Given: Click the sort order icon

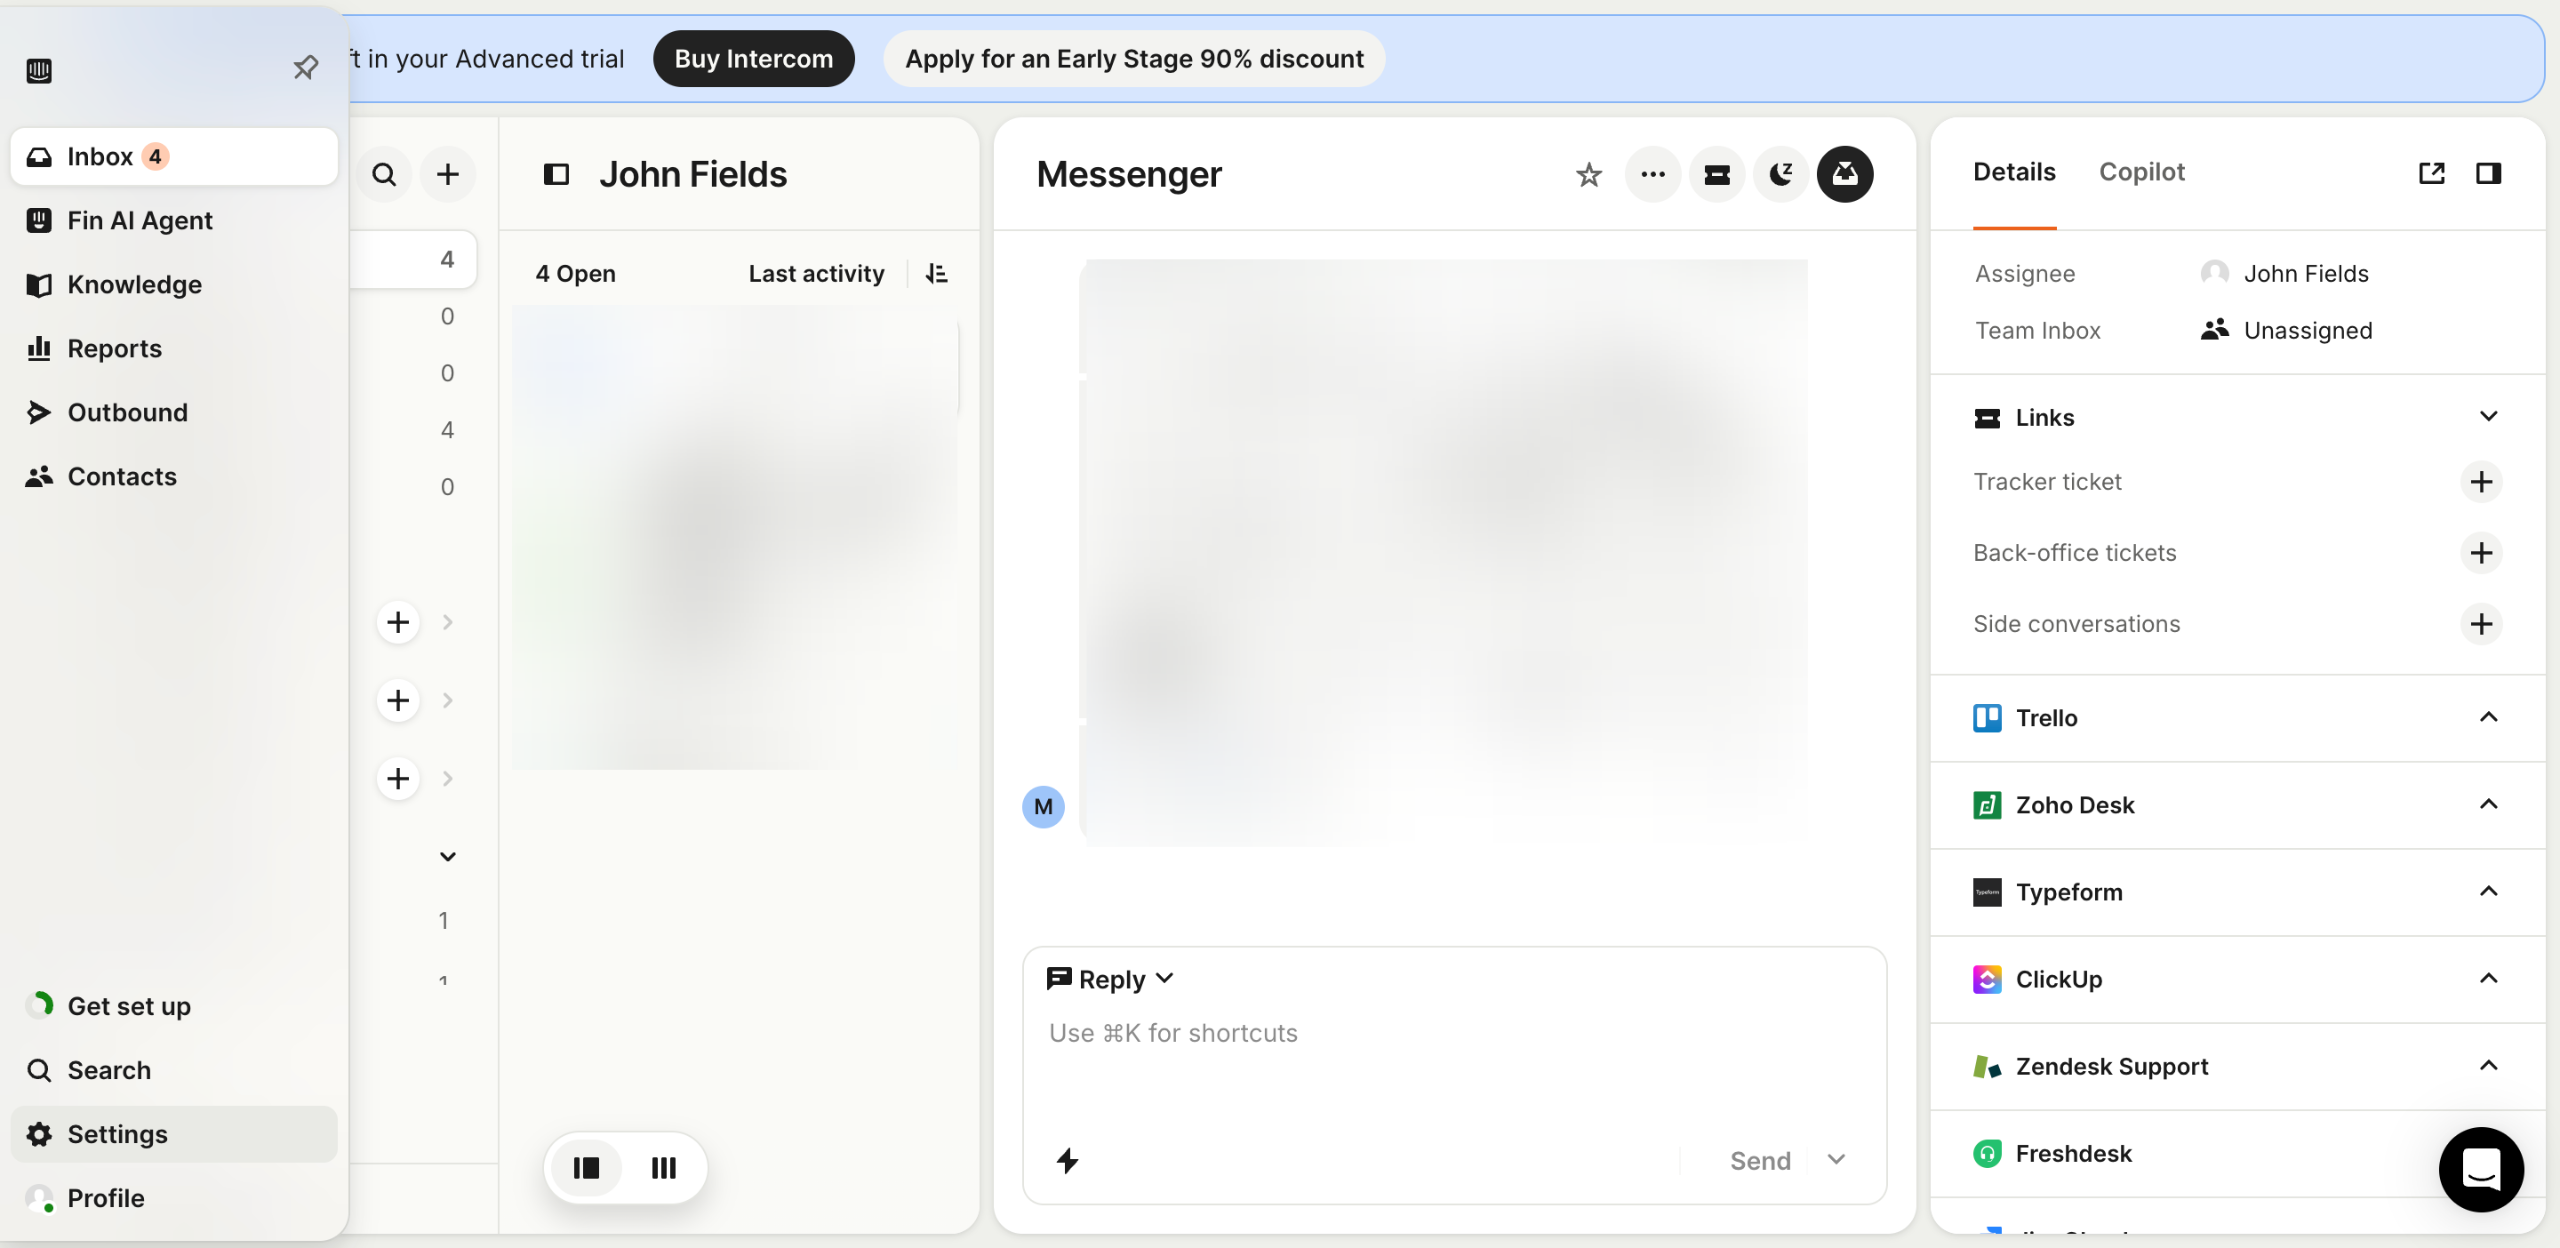Looking at the screenshot, I should click(936, 273).
